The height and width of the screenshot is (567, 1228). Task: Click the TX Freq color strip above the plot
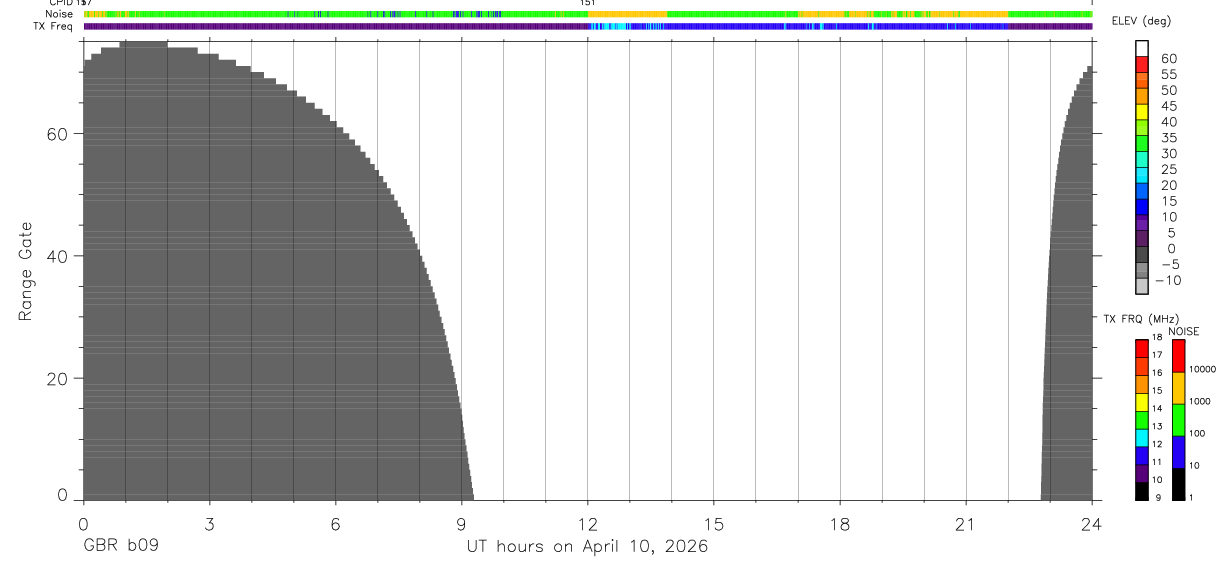pos(588,26)
